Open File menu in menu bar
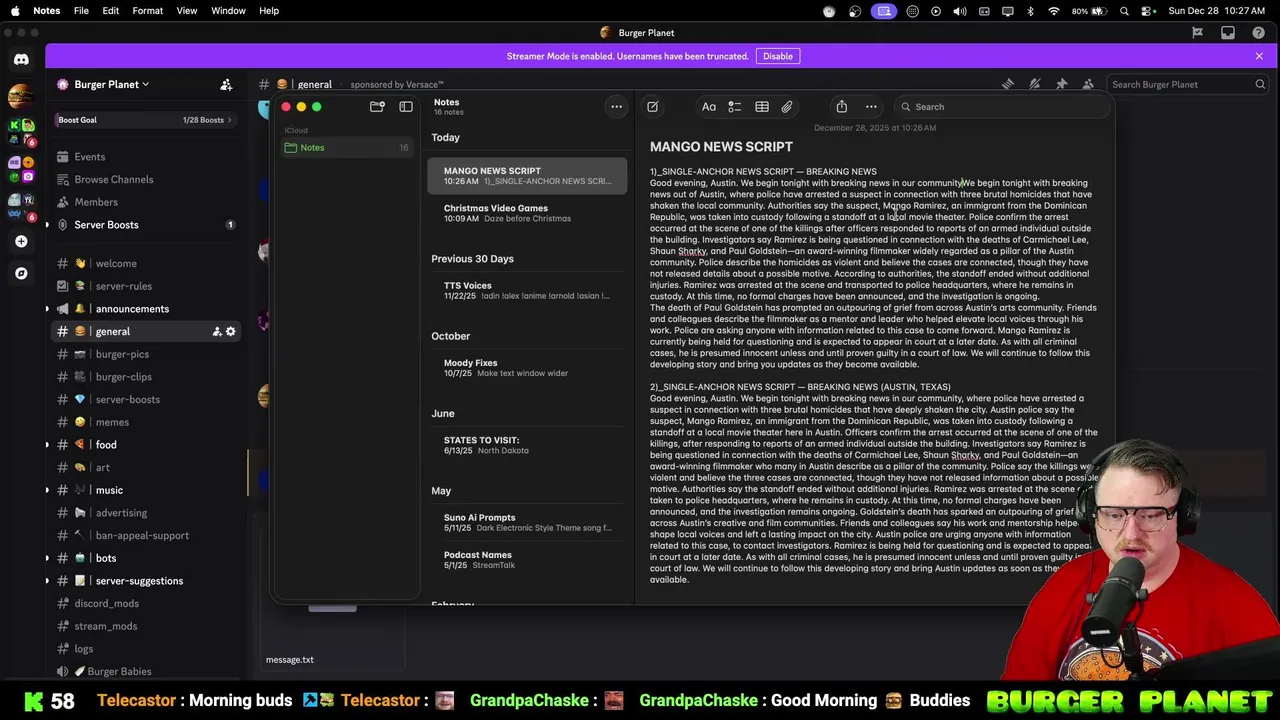The image size is (1280, 720). click(81, 11)
